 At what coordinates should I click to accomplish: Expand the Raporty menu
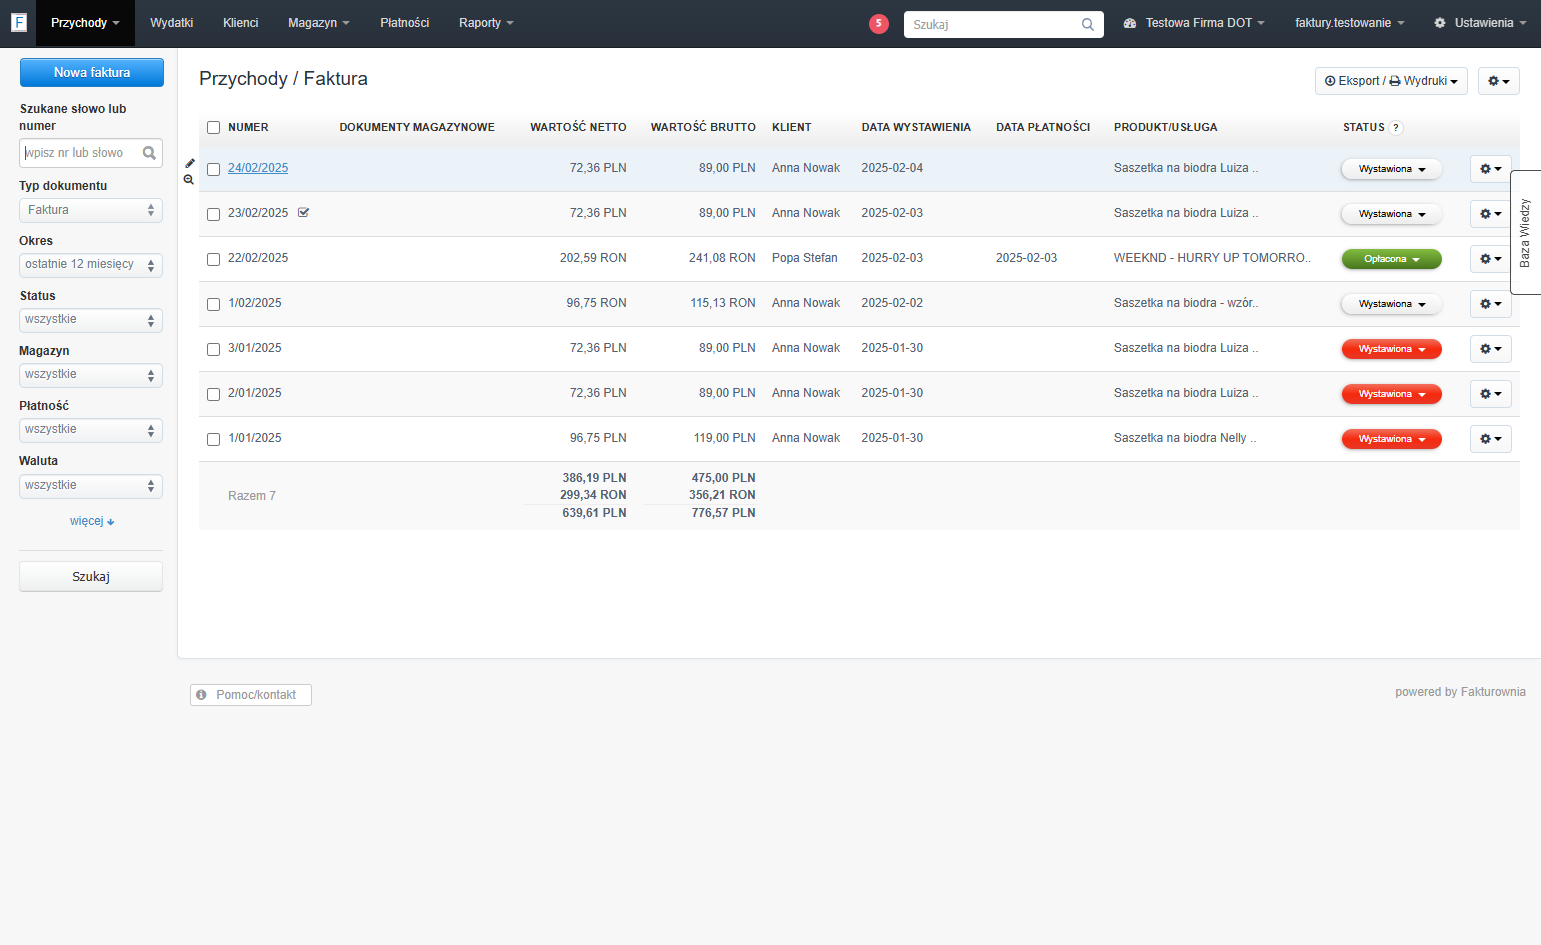point(486,23)
